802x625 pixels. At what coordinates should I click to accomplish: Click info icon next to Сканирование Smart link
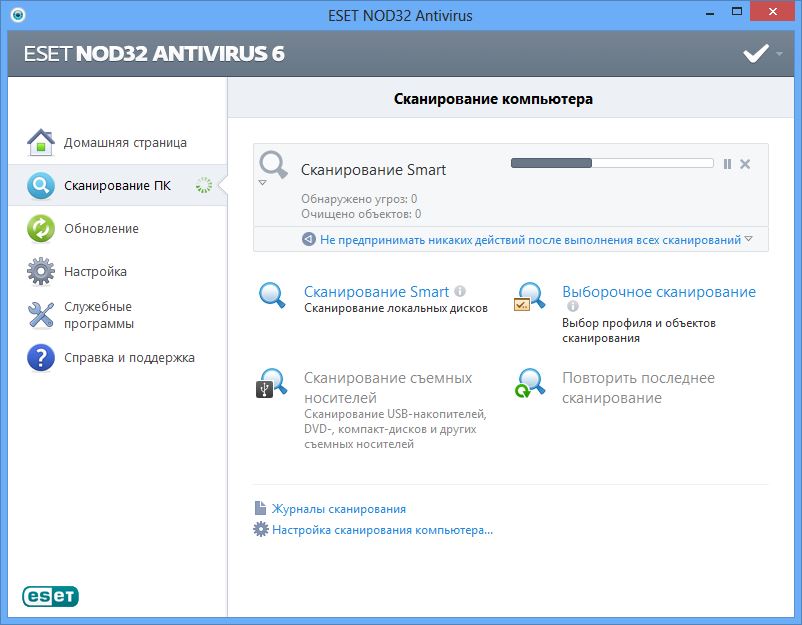pos(460,291)
